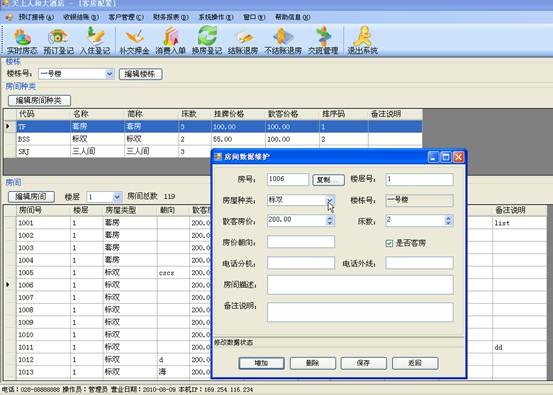This screenshot has height=395, width=553.
Task: Expand the 楼栋号 building dropdown
Action: (110, 74)
